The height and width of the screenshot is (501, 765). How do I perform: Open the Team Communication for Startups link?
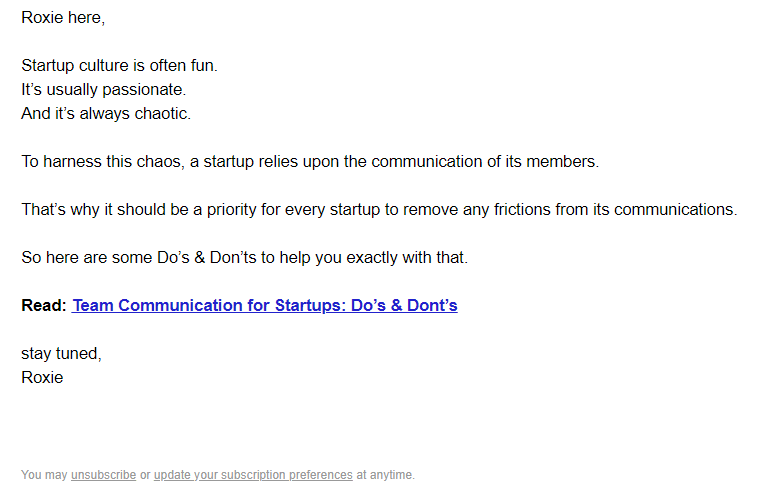coord(265,306)
